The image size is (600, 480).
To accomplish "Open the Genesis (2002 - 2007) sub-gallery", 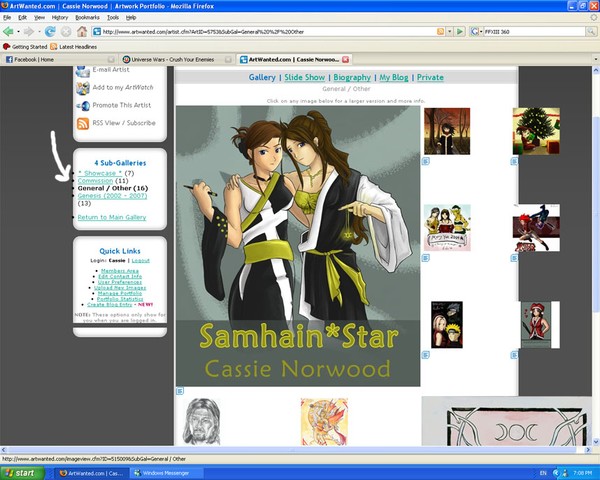I will 112,196.
